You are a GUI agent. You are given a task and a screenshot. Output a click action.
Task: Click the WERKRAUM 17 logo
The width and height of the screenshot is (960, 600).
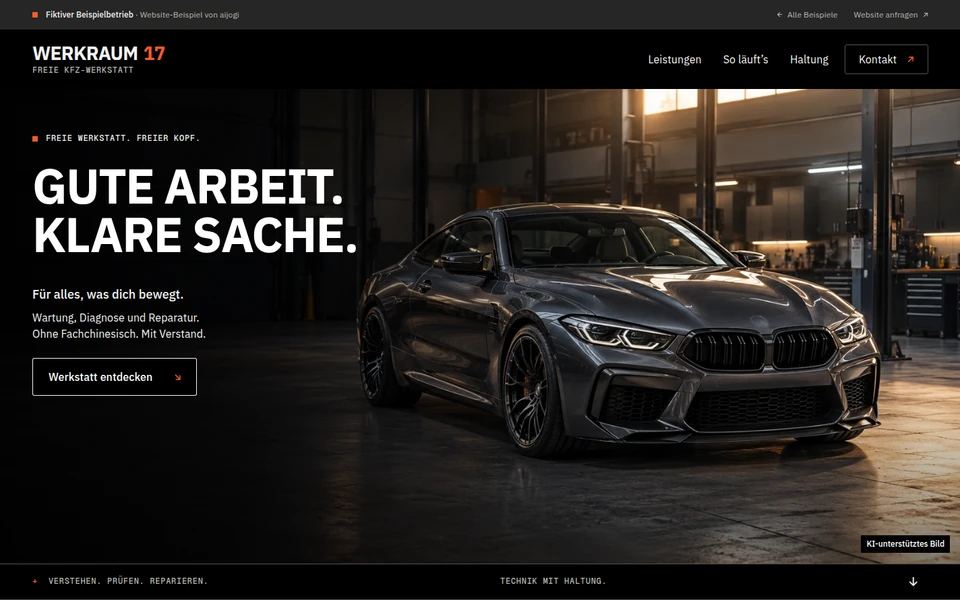99,54
